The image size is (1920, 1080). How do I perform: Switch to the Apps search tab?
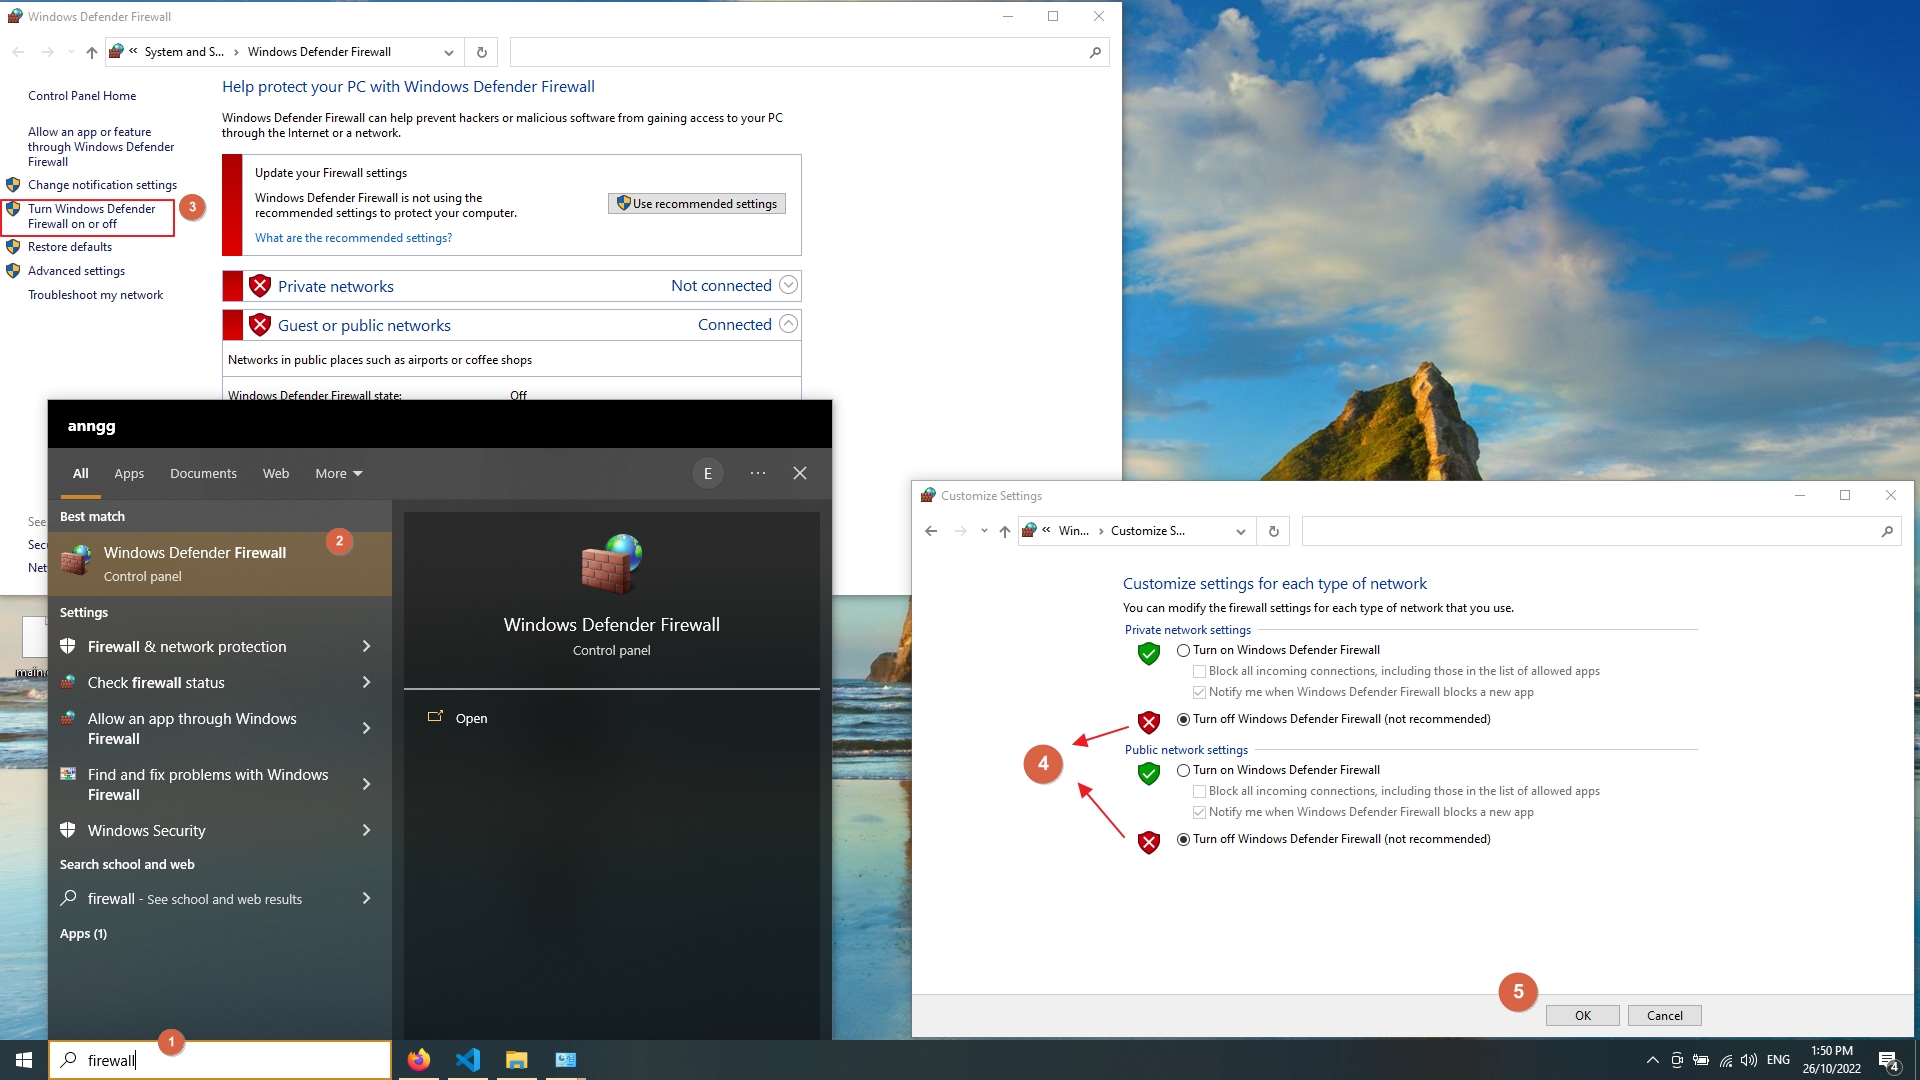point(129,473)
